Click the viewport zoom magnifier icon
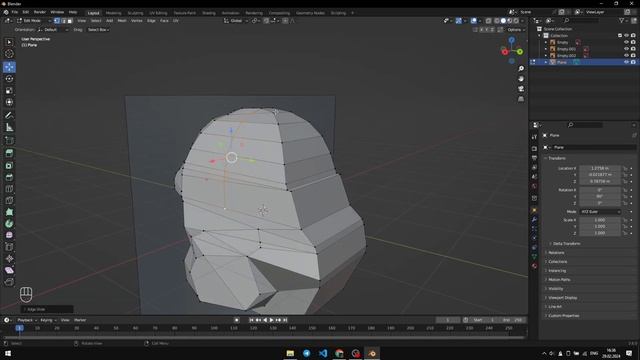This screenshot has width=640, height=360. click(521, 69)
